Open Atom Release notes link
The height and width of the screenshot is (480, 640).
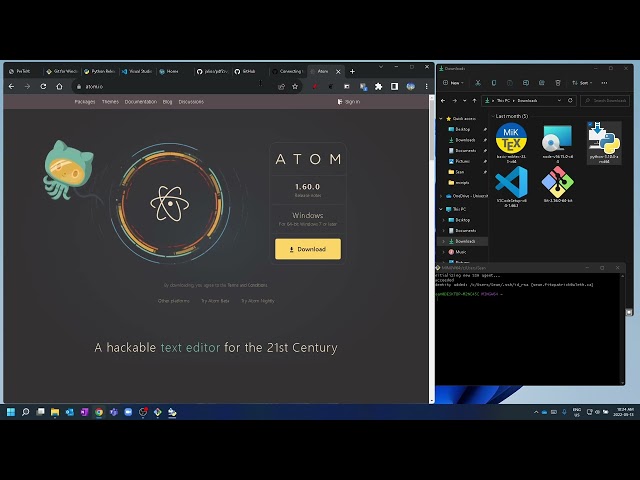pos(308,196)
